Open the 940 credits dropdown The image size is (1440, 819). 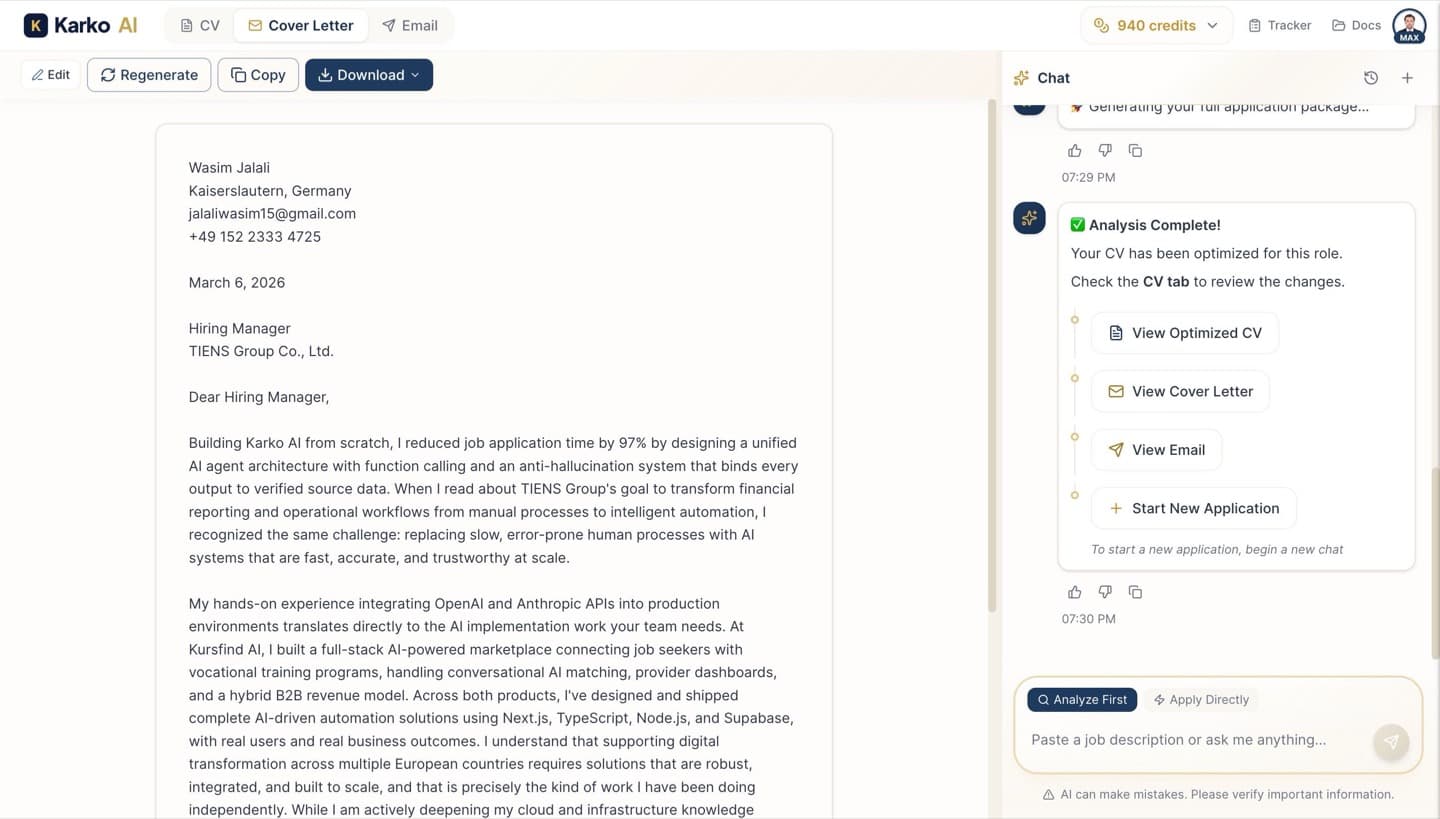[x=1156, y=25]
